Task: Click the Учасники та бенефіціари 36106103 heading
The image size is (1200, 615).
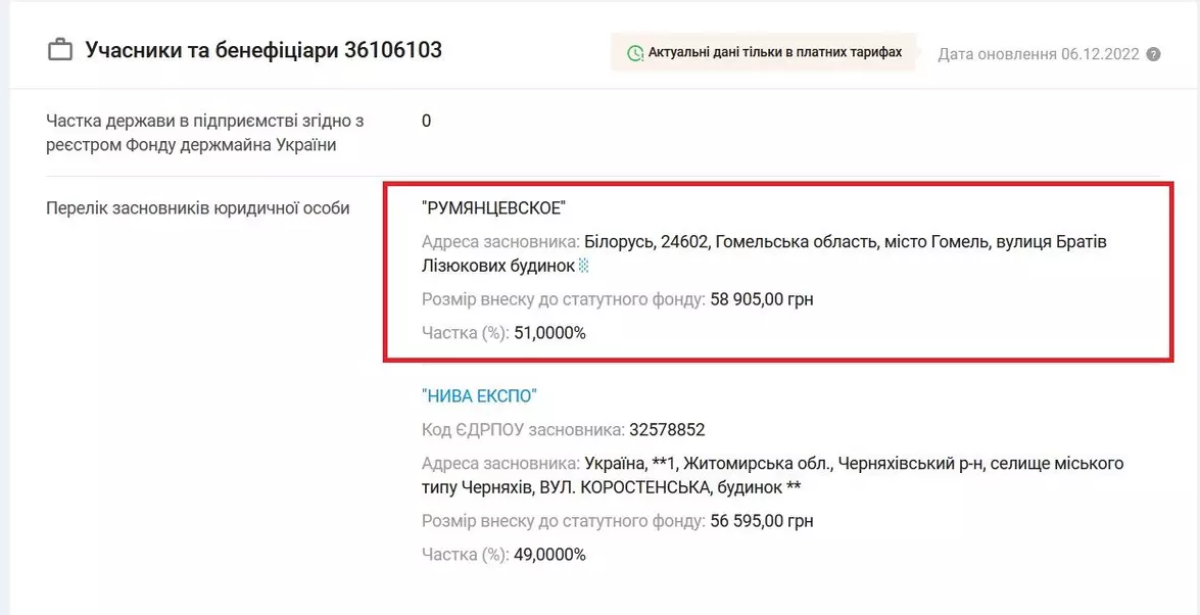Action: point(263,50)
